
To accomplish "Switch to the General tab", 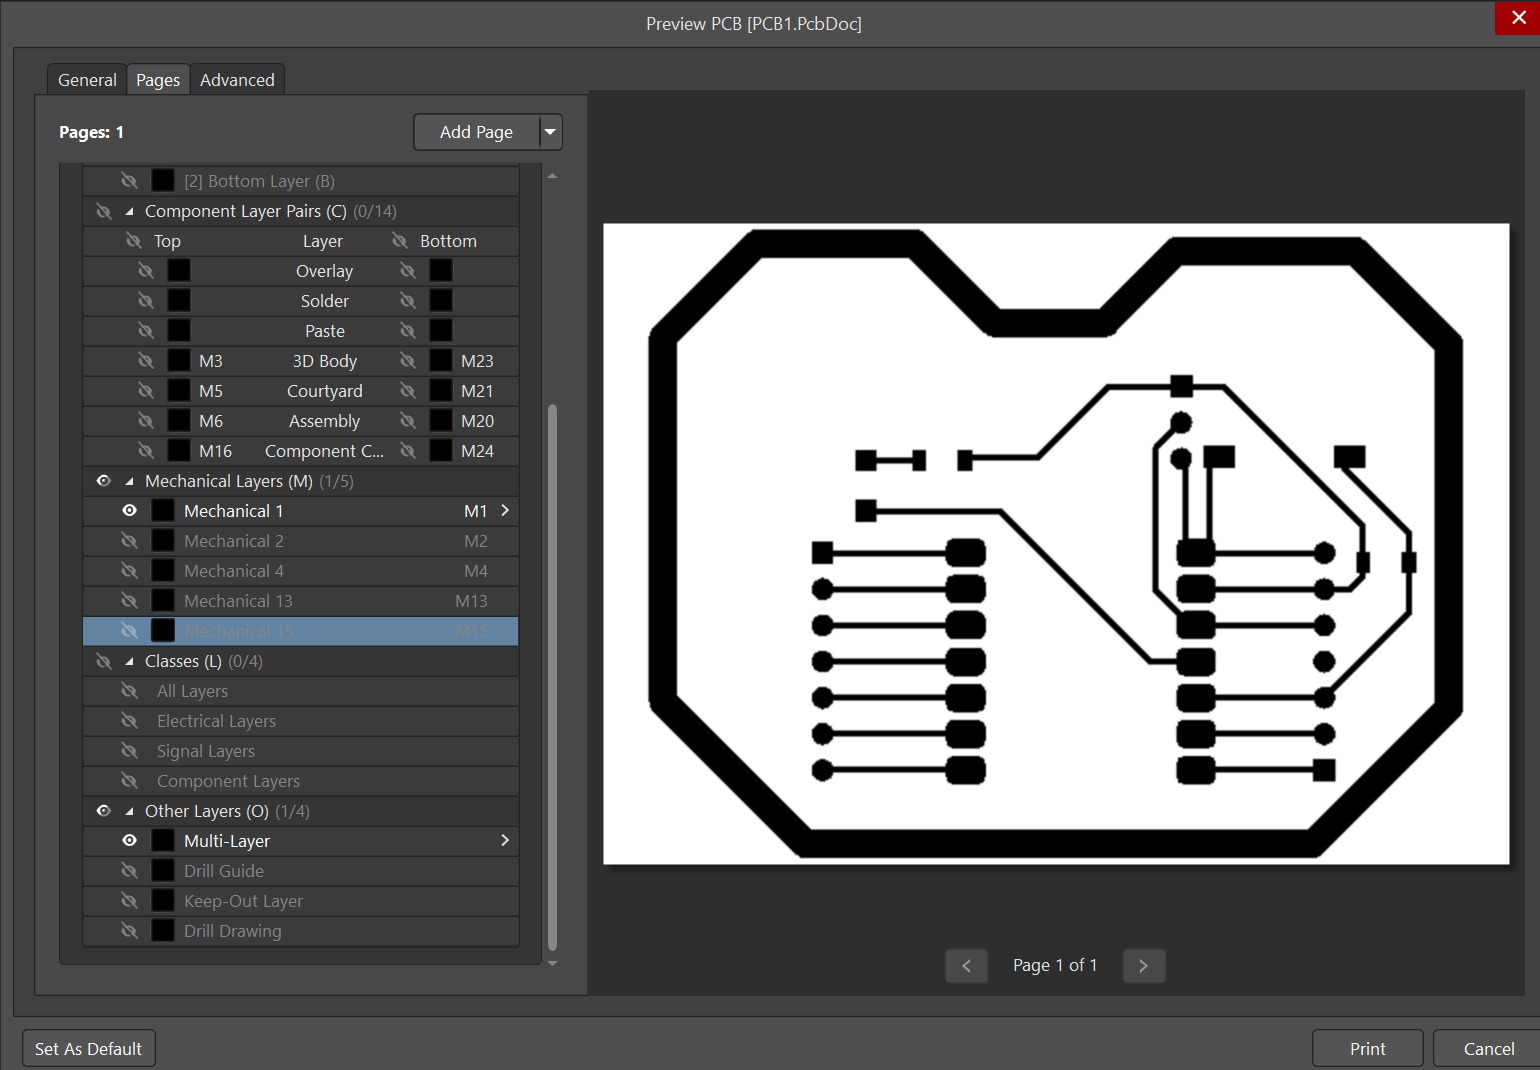I will (87, 80).
